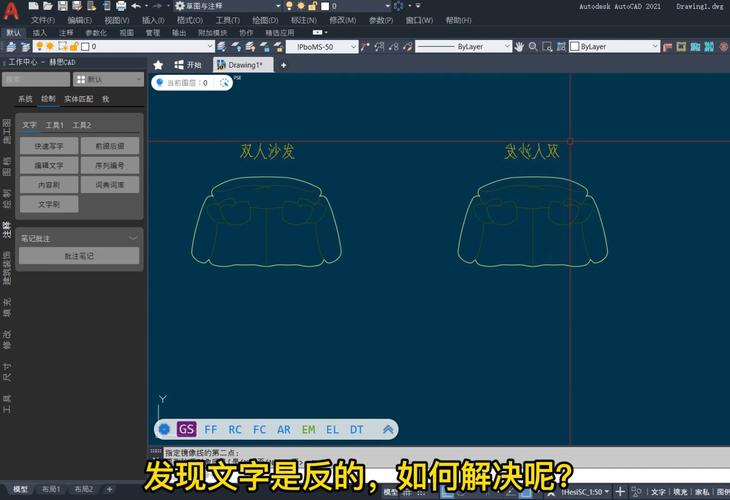
Task: Add a new drawing tab with plus icon
Action: click(283, 65)
